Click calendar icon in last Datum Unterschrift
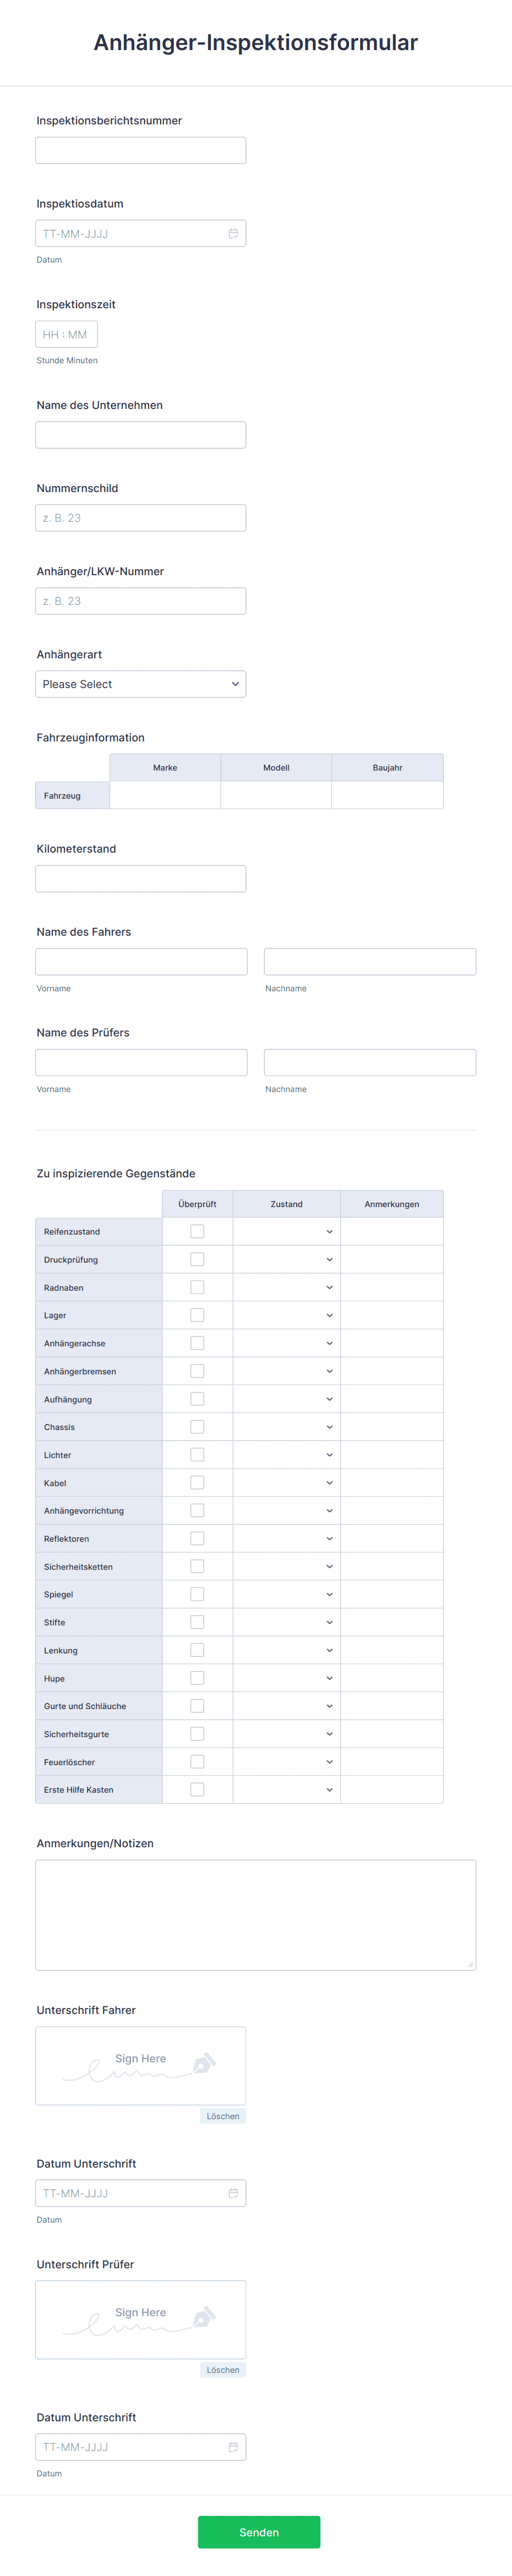The width and height of the screenshot is (512, 2576). click(x=233, y=2447)
